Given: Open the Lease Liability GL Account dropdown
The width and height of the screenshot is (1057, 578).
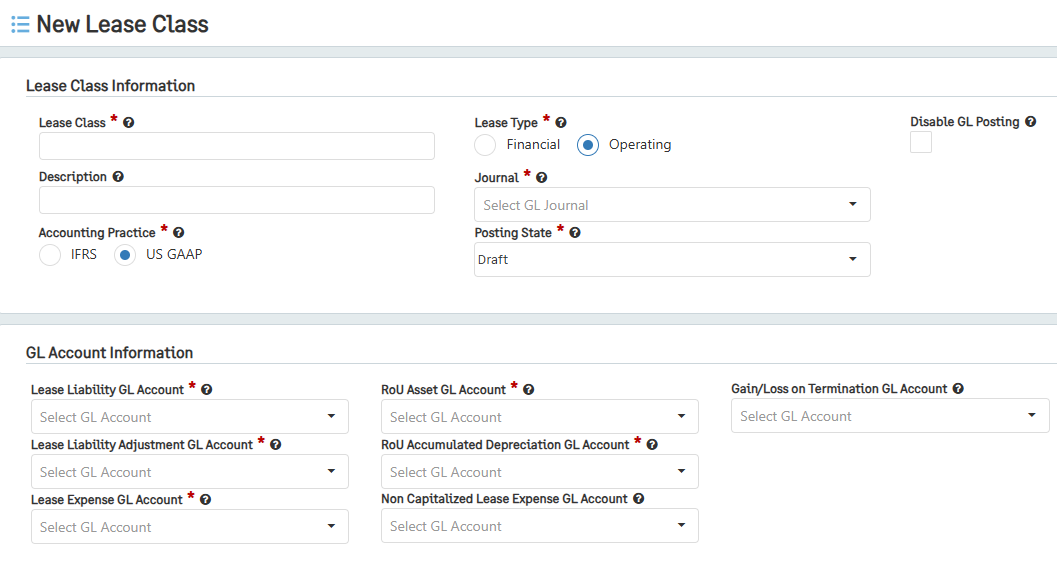Looking at the screenshot, I should [x=189, y=417].
